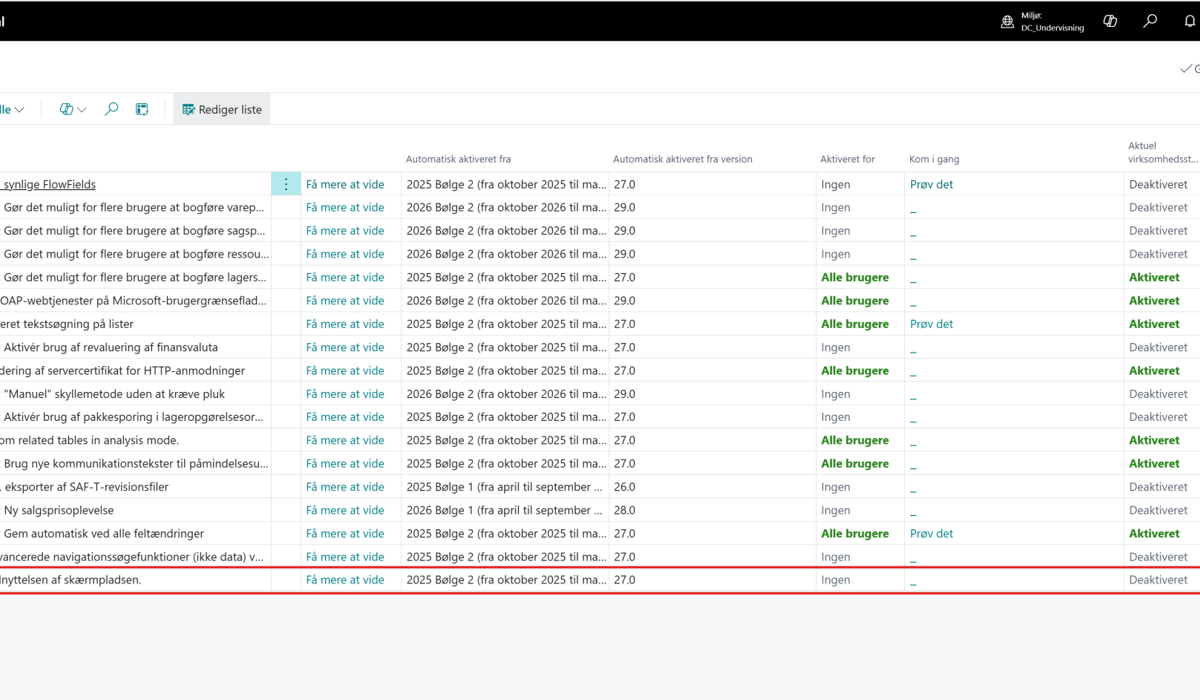
Task: Click the Automatisk aktiveret fra version column header
Action: 682,159
